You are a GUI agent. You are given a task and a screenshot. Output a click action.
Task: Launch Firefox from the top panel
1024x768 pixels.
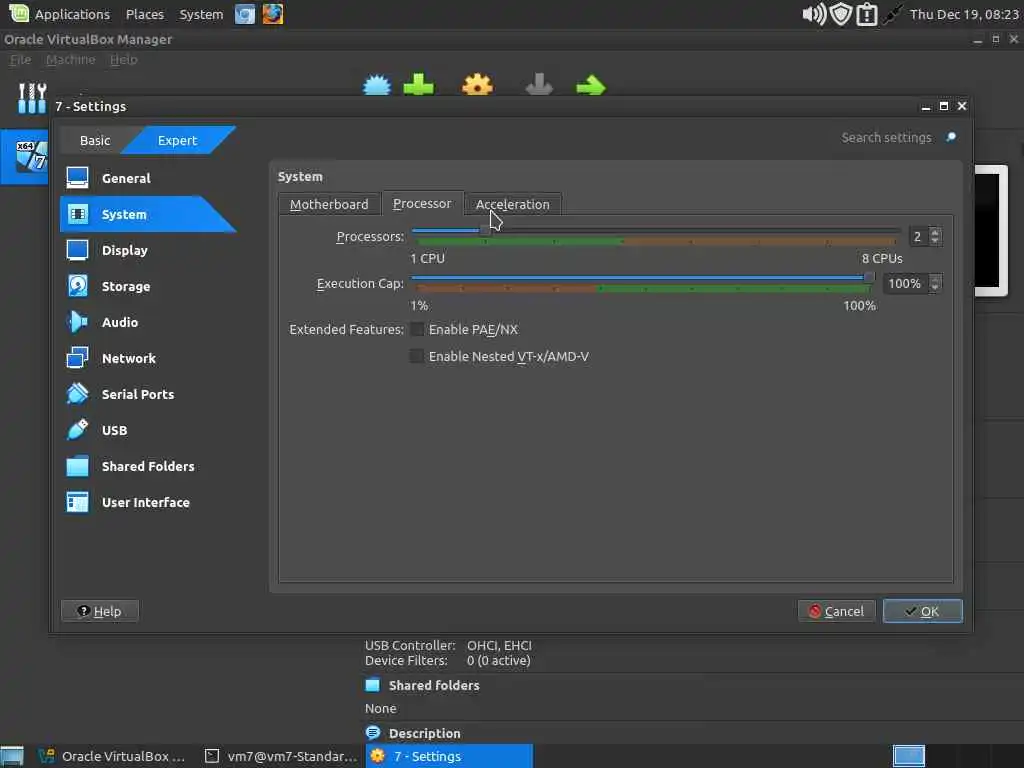pyautogui.click(x=273, y=14)
